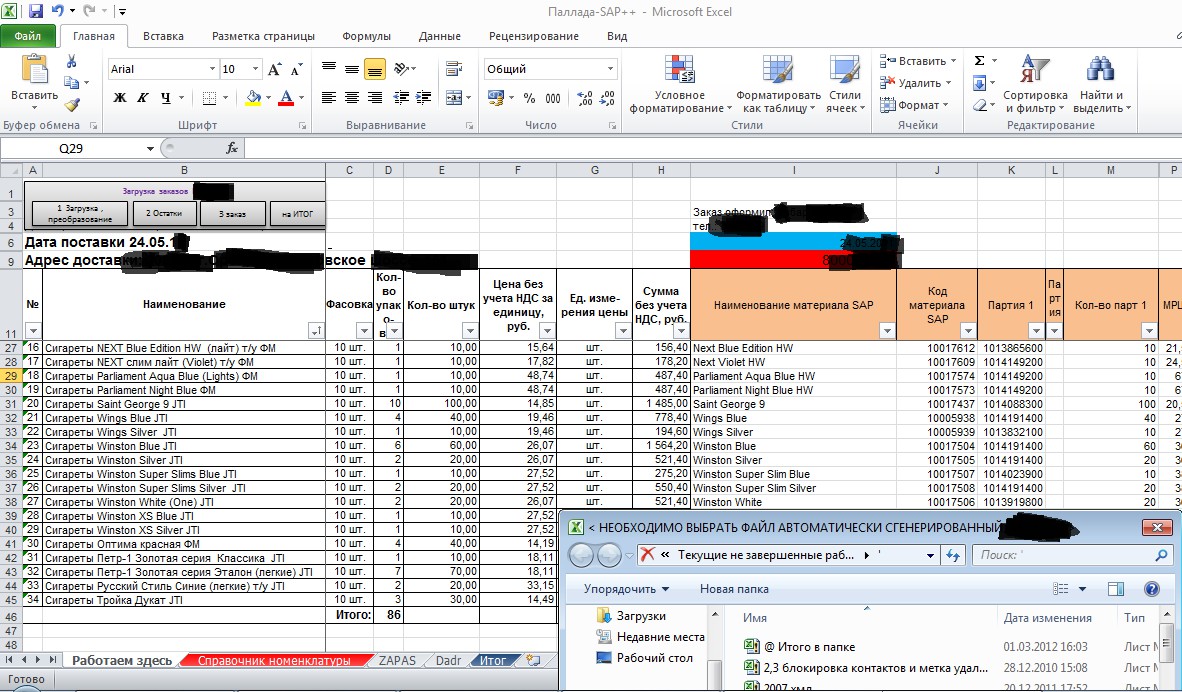
Task: Apply yellow fill color bucket
Action: tap(253, 98)
